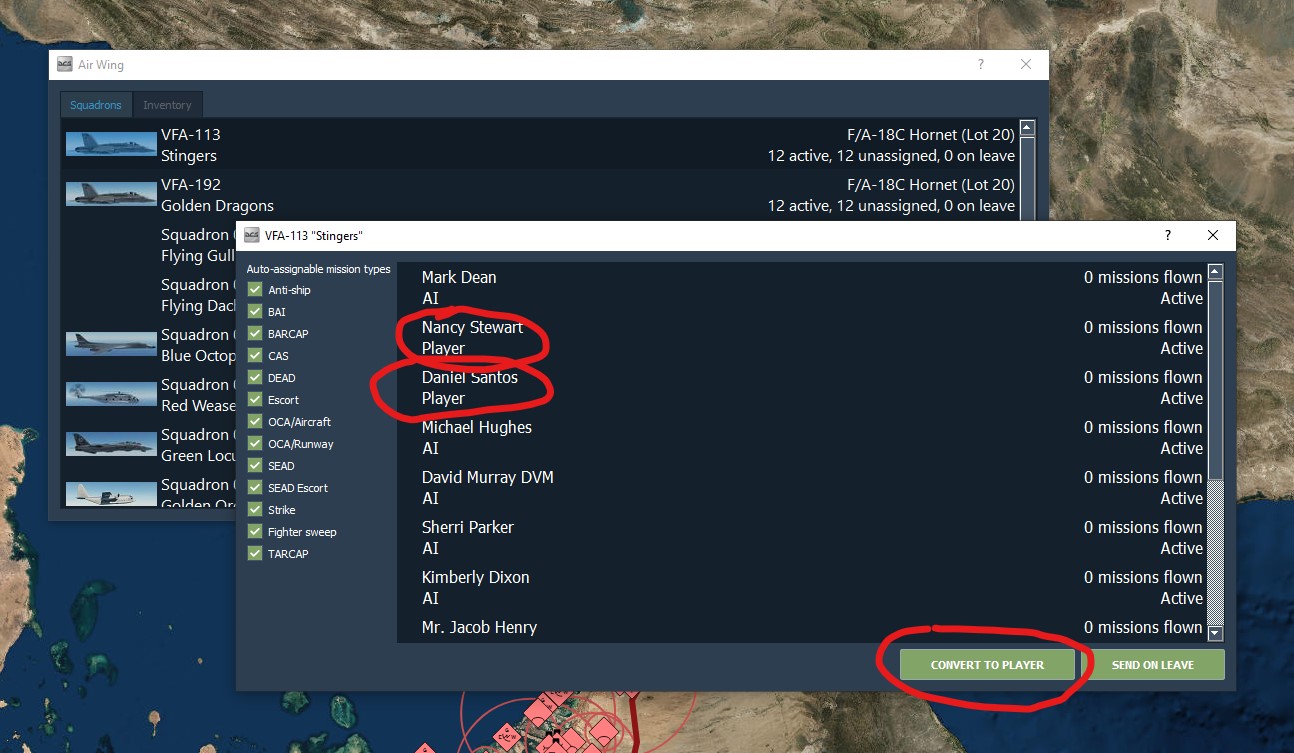
Task: Close the VFA-113 Stingers dialog
Action: [1213, 236]
